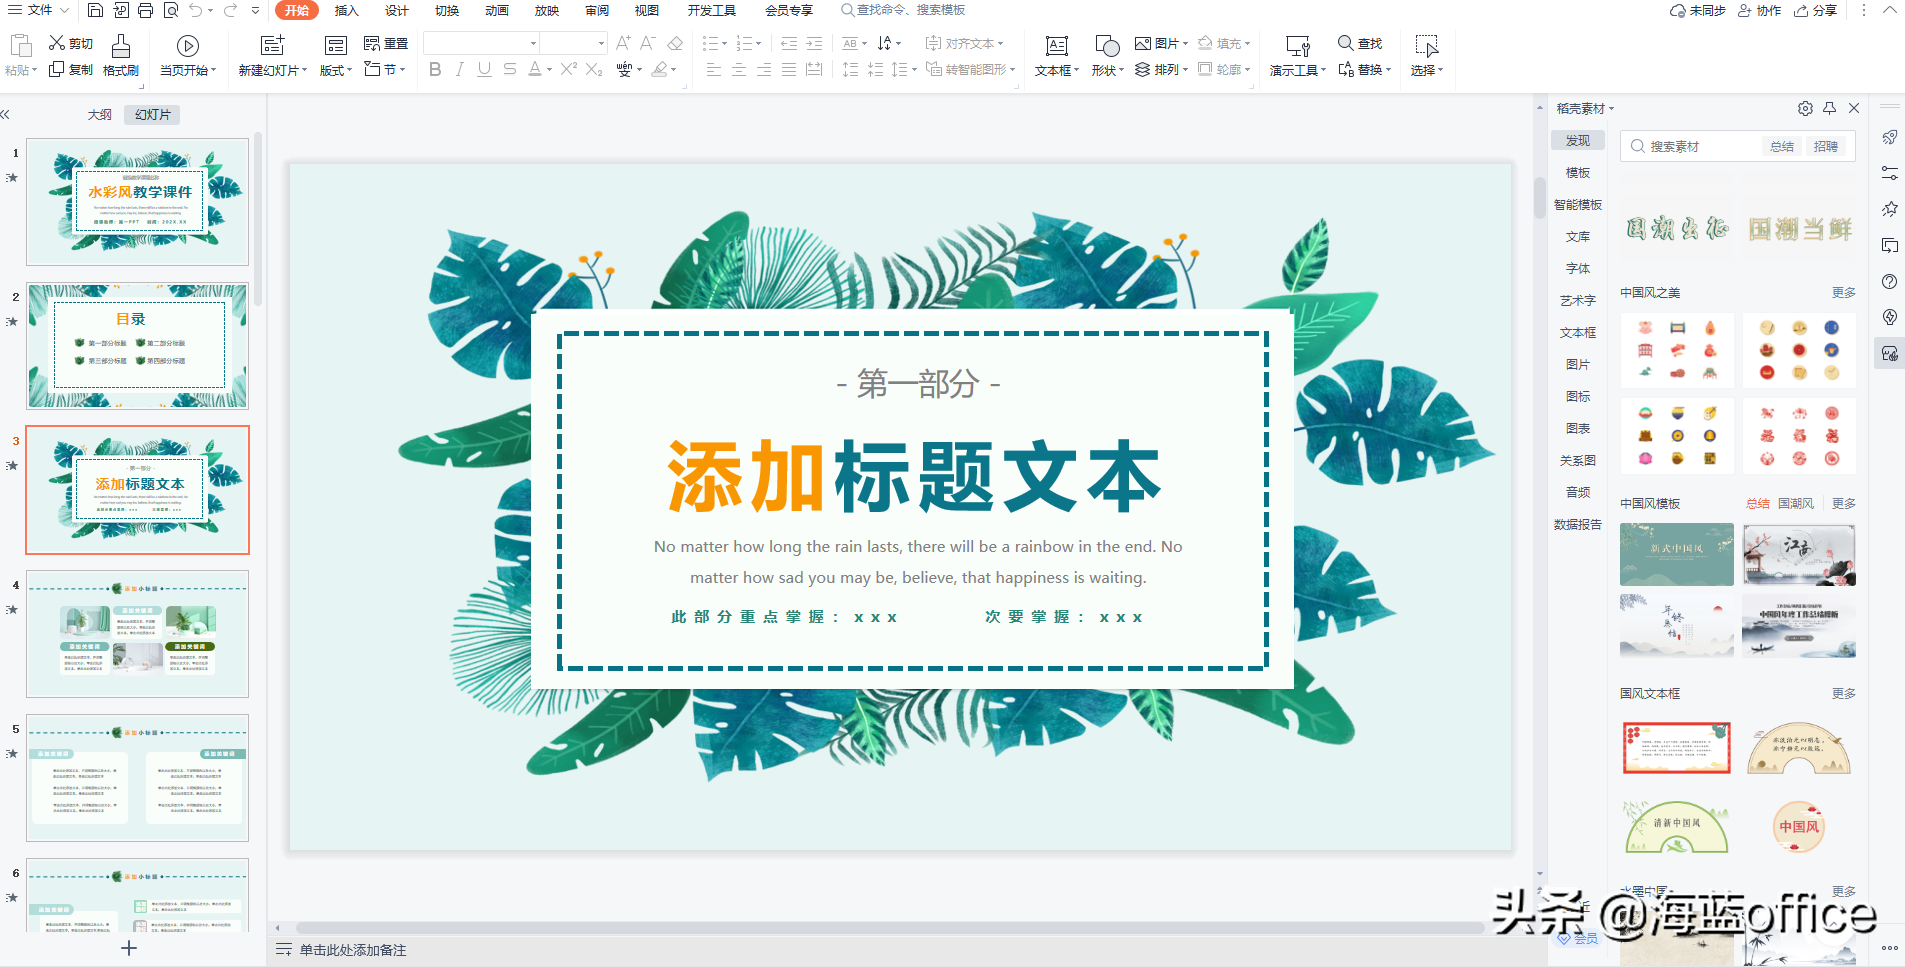Click the 当页开始 play-from-current-slide icon
1905x967 pixels.
[x=187, y=46]
